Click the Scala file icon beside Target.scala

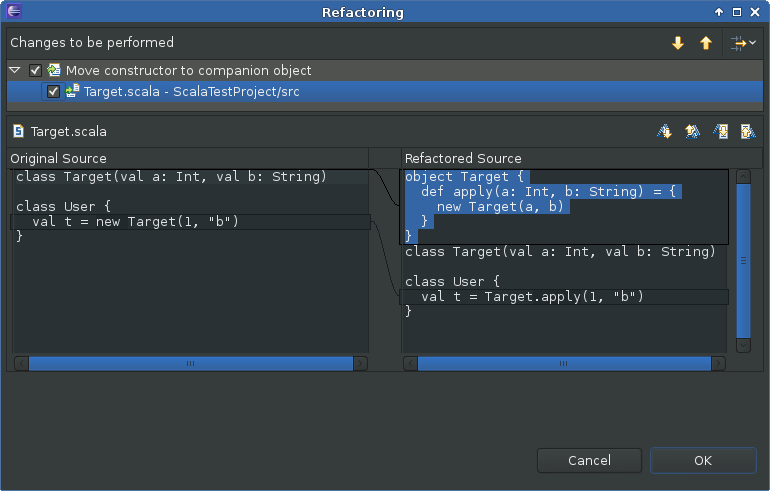pyautogui.click(x=18, y=131)
